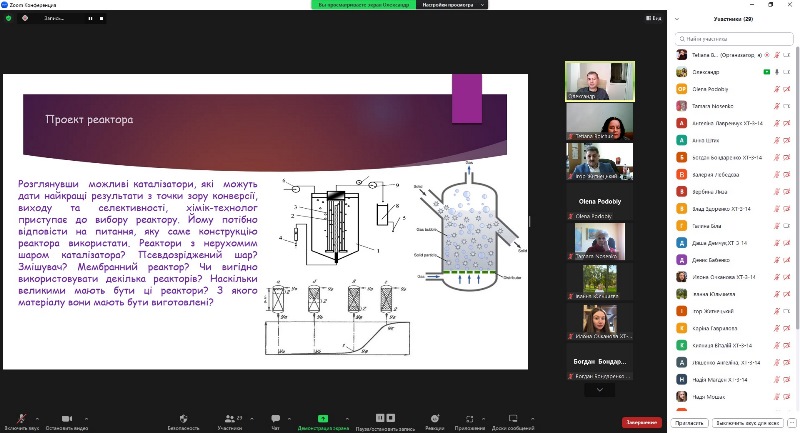
Task: Pause or stop recording in bottom toolbar
Action: (x=378, y=418)
